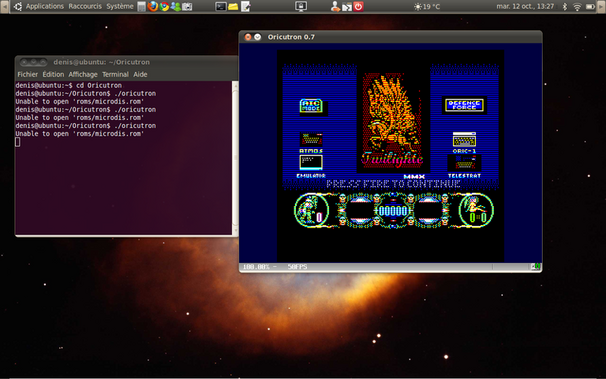Viewport: 606px width, 379px height.
Task: Open the Terminal menu in terminal window
Action: click(x=115, y=74)
